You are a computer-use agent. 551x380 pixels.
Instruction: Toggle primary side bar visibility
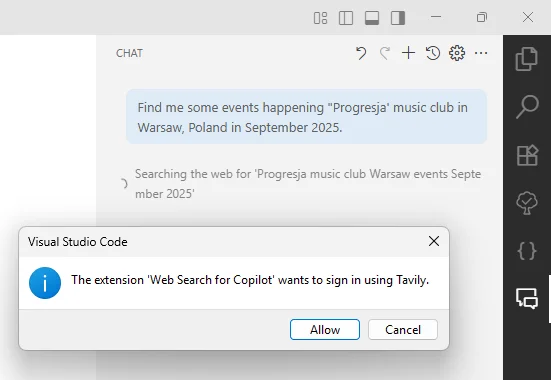pos(346,18)
